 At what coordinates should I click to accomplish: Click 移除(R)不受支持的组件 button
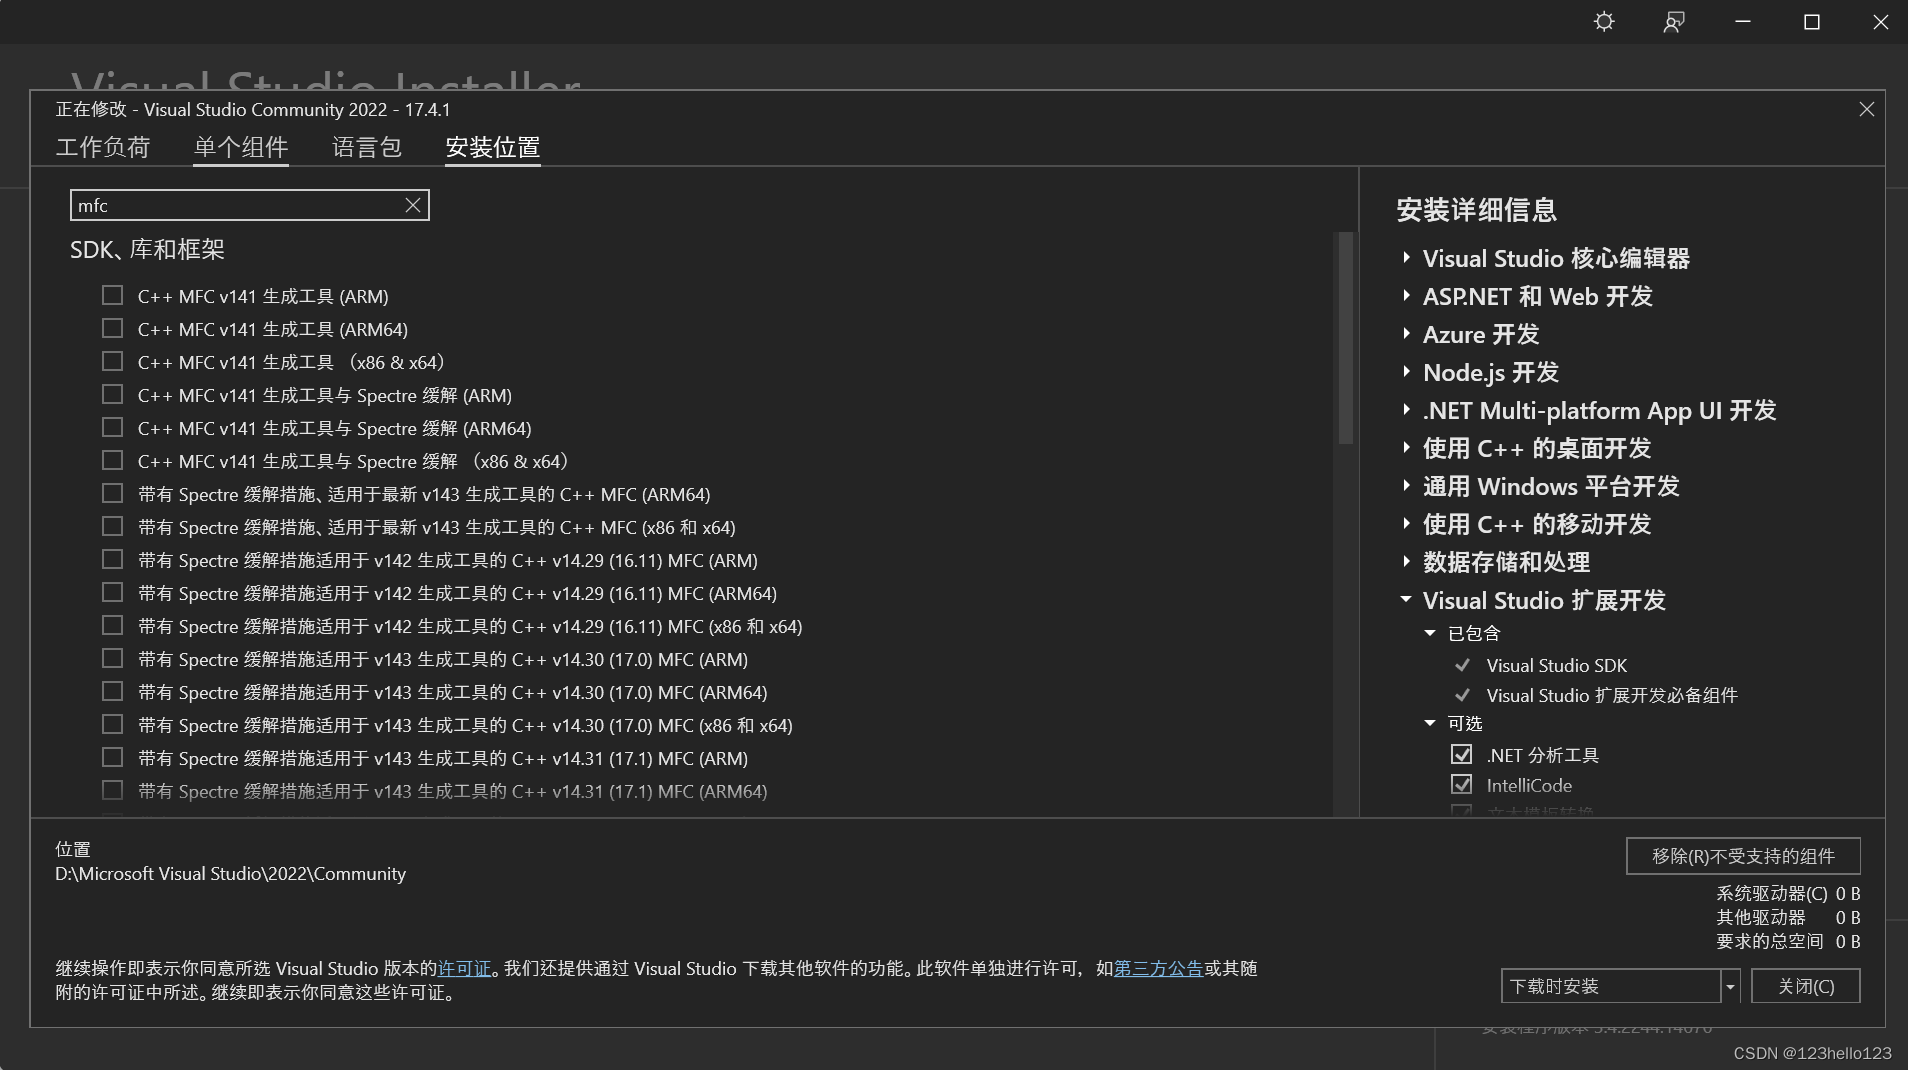coord(1741,856)
